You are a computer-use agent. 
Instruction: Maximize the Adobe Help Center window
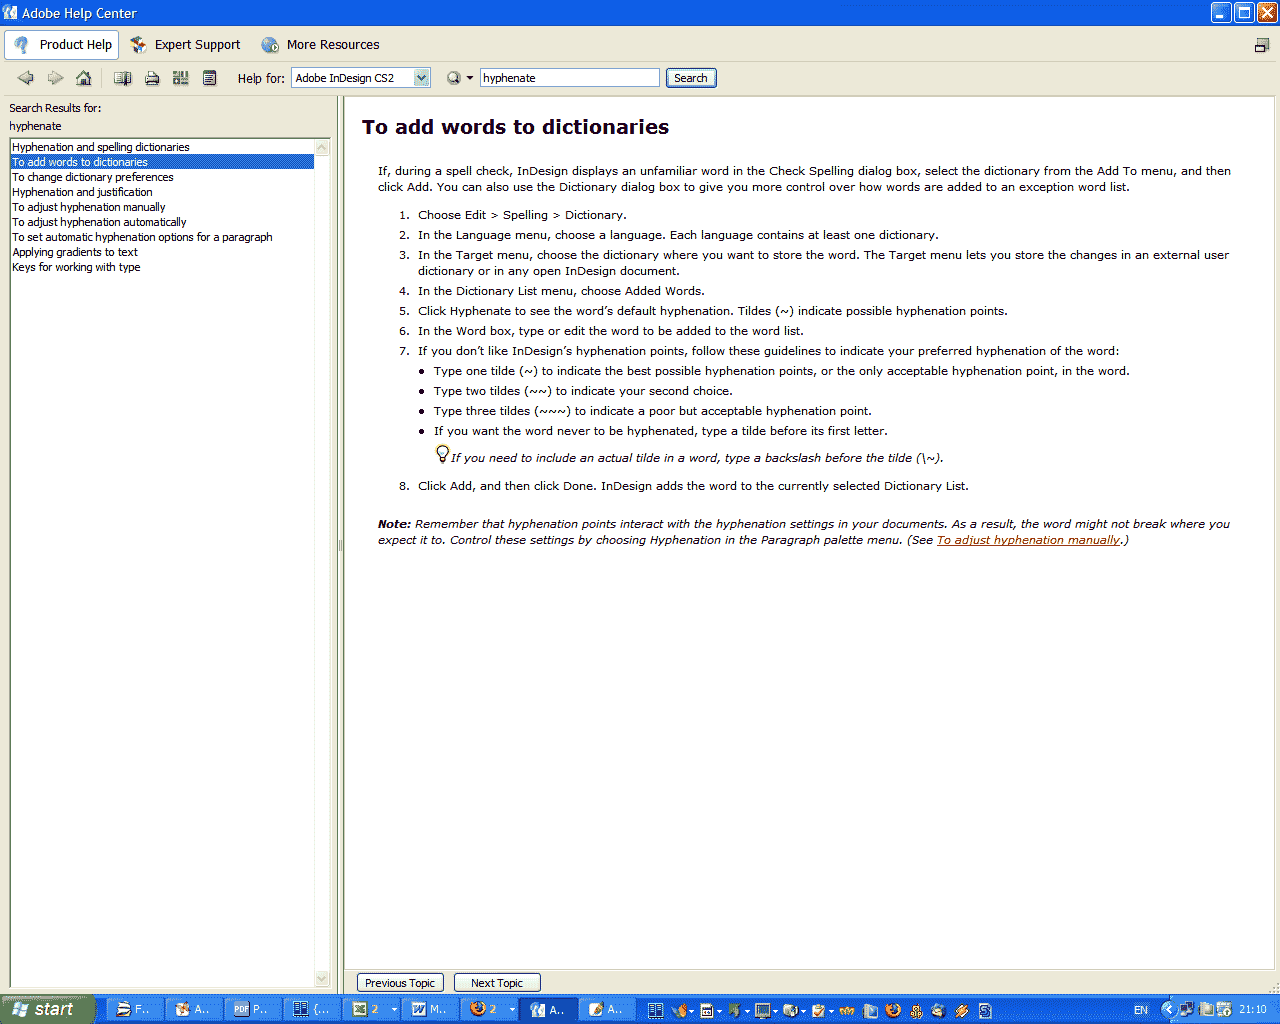(x=1244, y=13)
